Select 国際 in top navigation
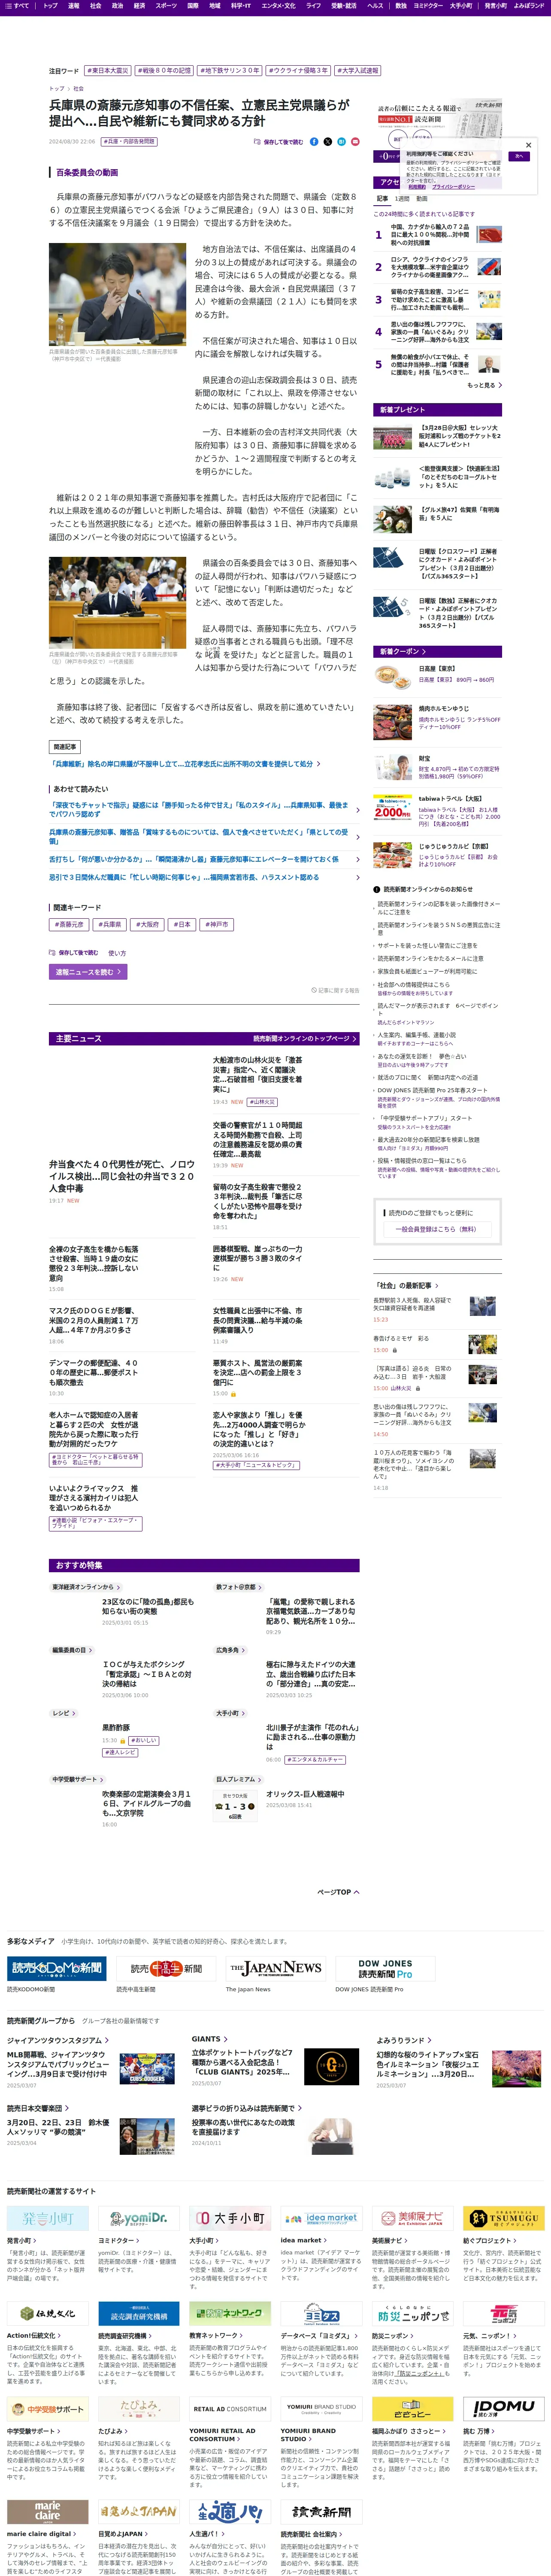Screen dimensions: 551x2576 pos(193,6)
